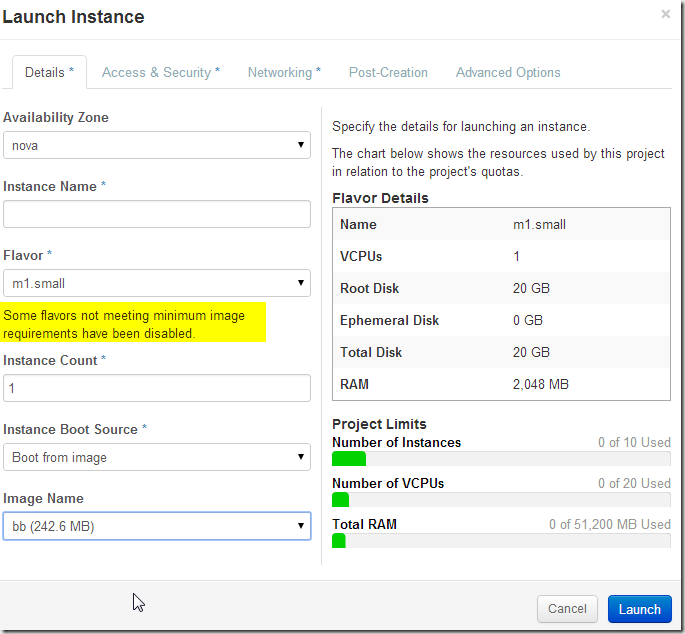Viewport: 685px width, 634px height.
Task: Edit the Instance Count field
Action: pyautogui.click(x=157, y=388)
